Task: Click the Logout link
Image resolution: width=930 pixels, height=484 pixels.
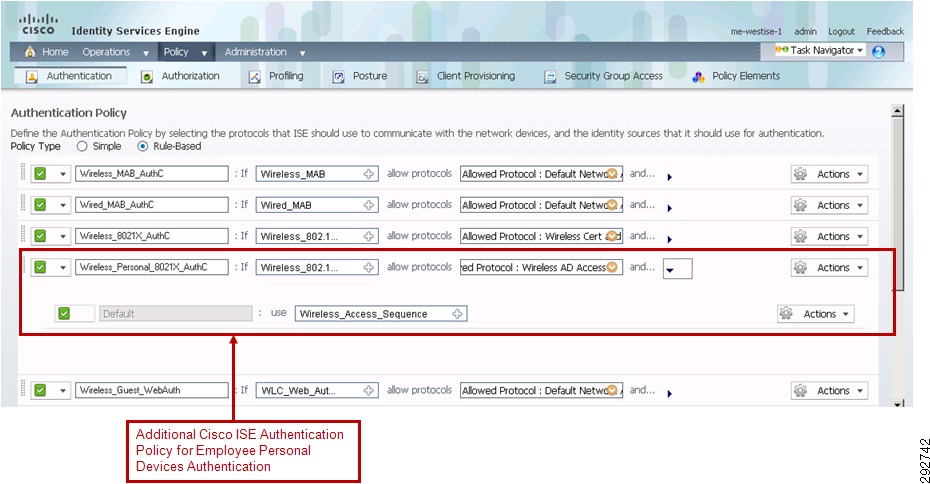Action: [841, 31]
